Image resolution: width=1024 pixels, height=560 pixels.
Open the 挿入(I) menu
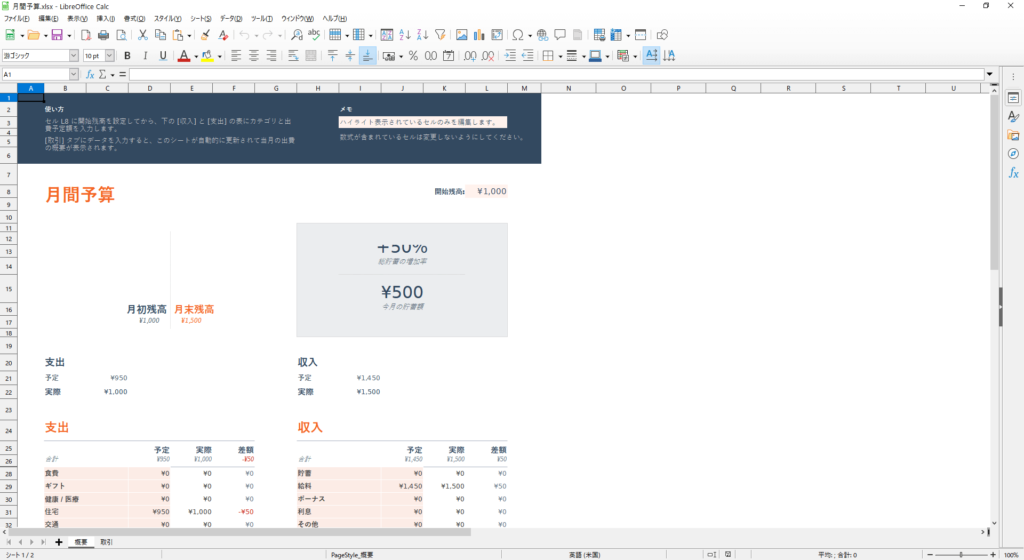tap(105, 19)
